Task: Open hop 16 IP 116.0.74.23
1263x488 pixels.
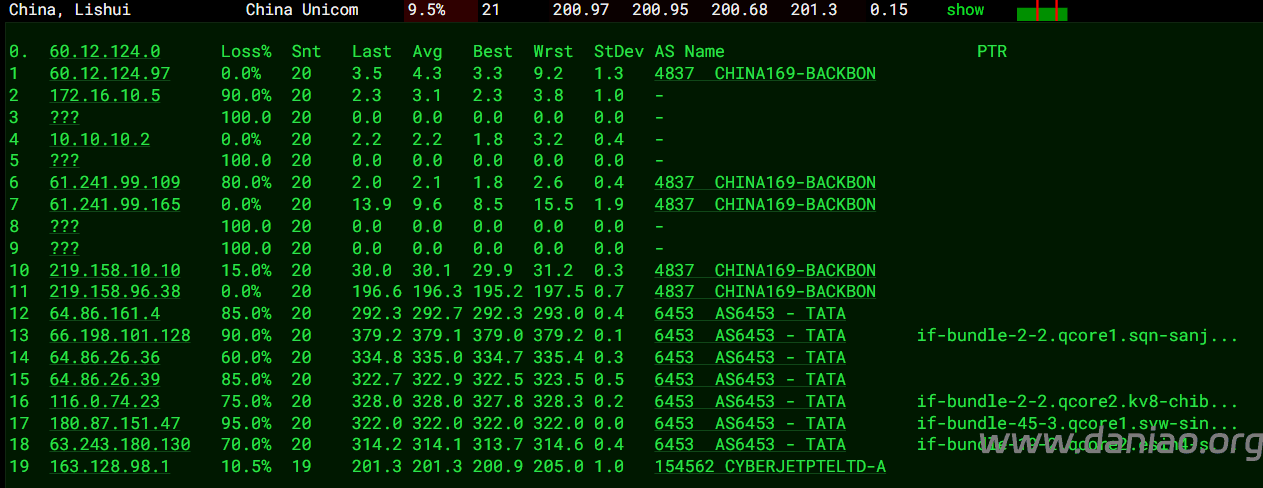Action: tap(104, 402)
